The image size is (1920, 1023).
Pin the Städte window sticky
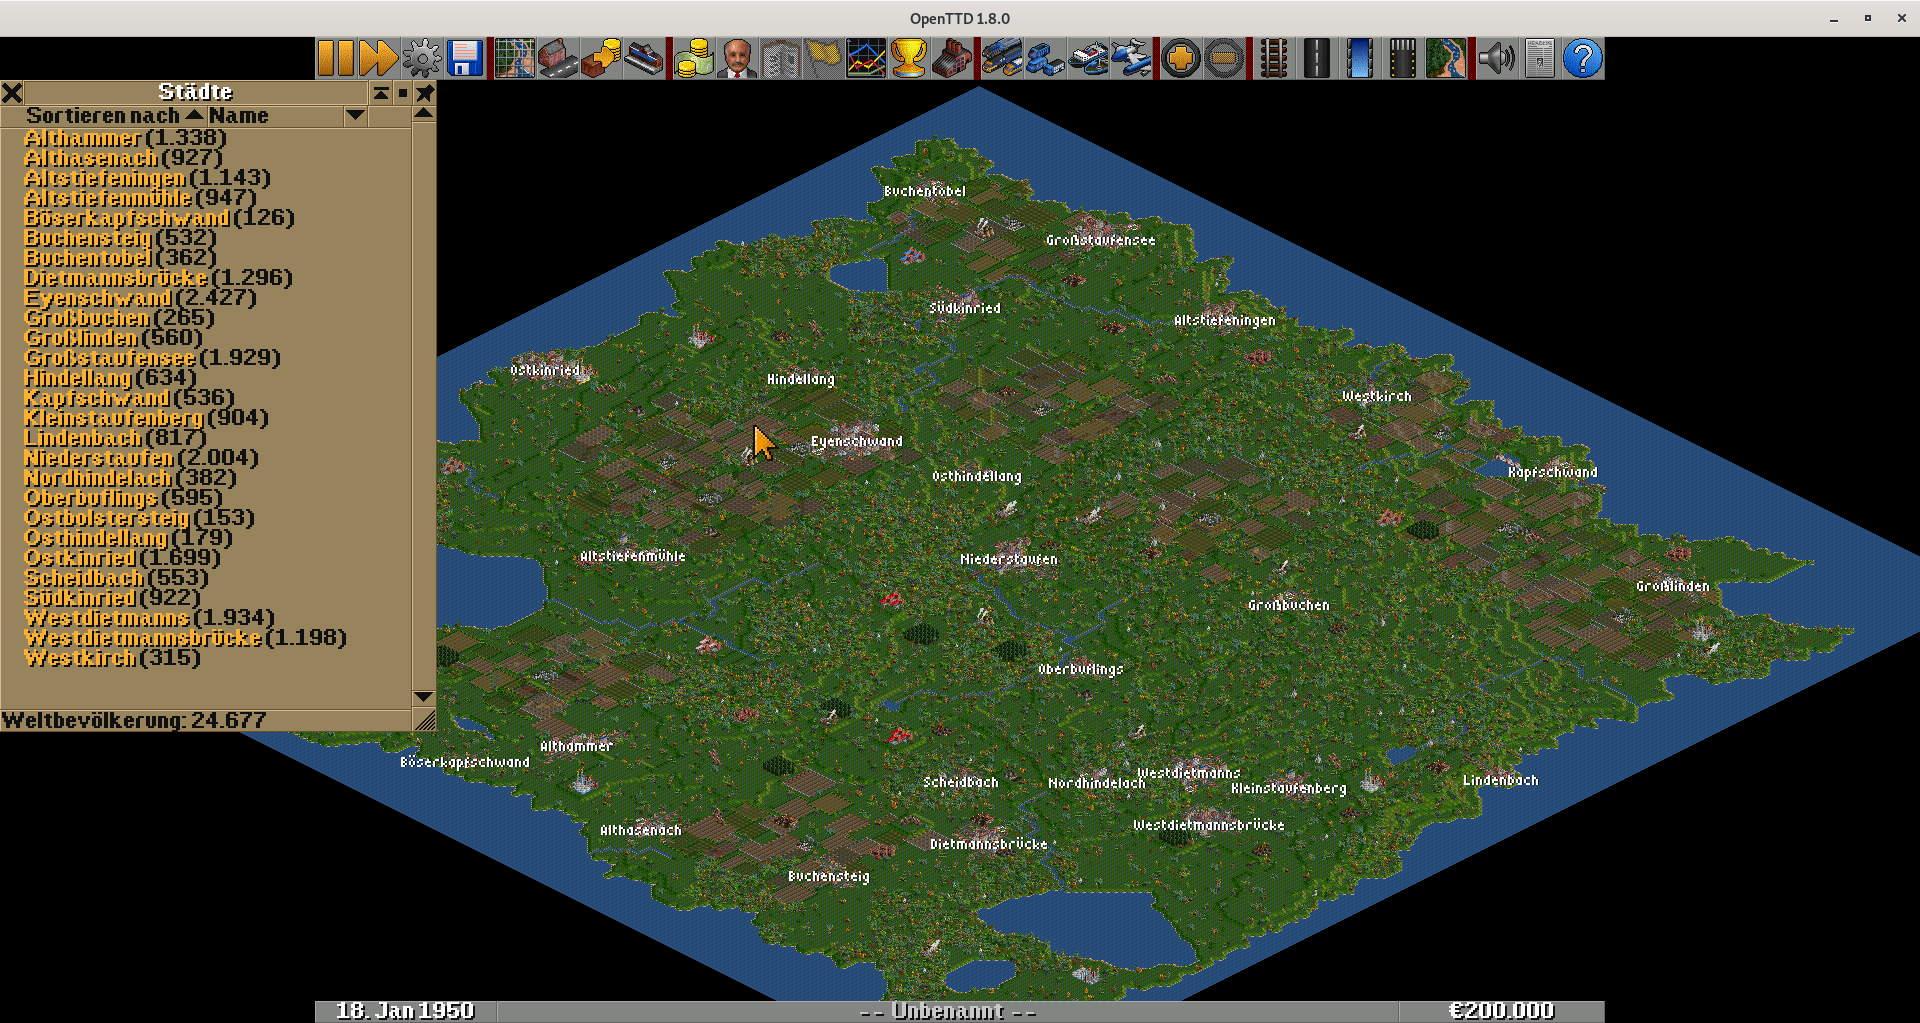click(x=425, y=93)
